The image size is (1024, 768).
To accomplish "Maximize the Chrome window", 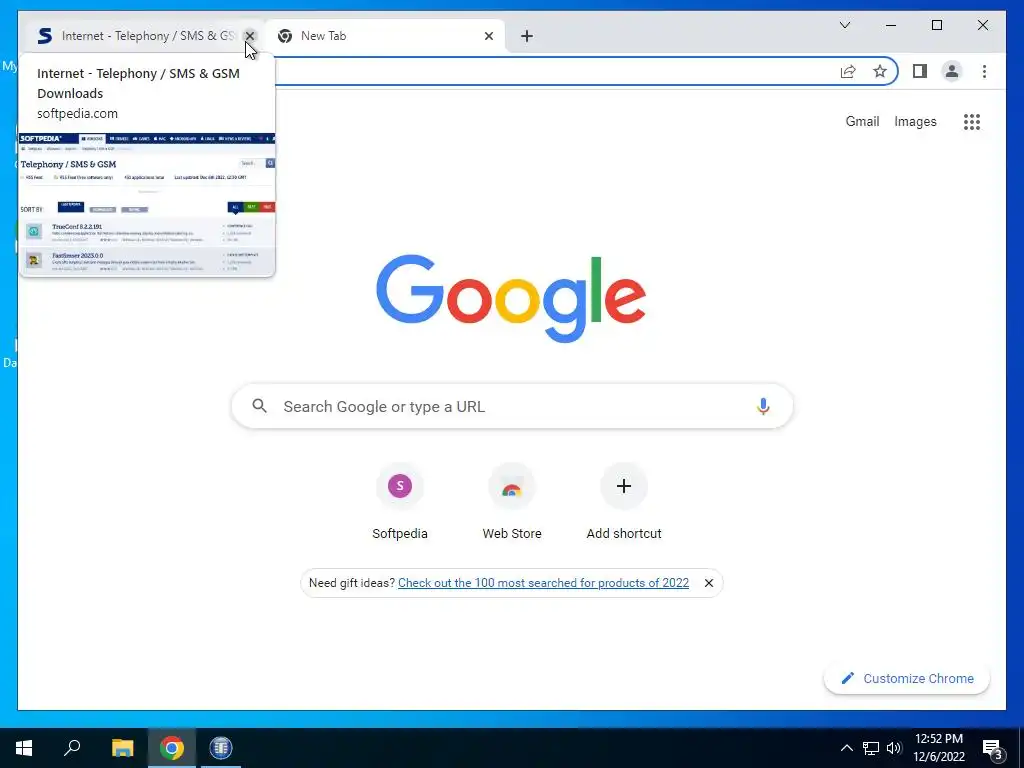I will click(x=936, y=25).
